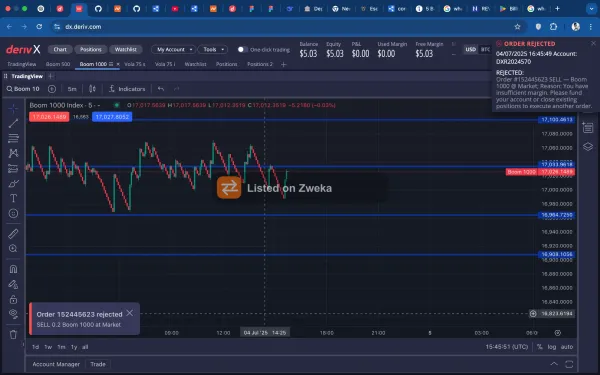This screenshot has height=375, width=600.
Task: Open the Watchlist view button
Action: pos(126,49)
